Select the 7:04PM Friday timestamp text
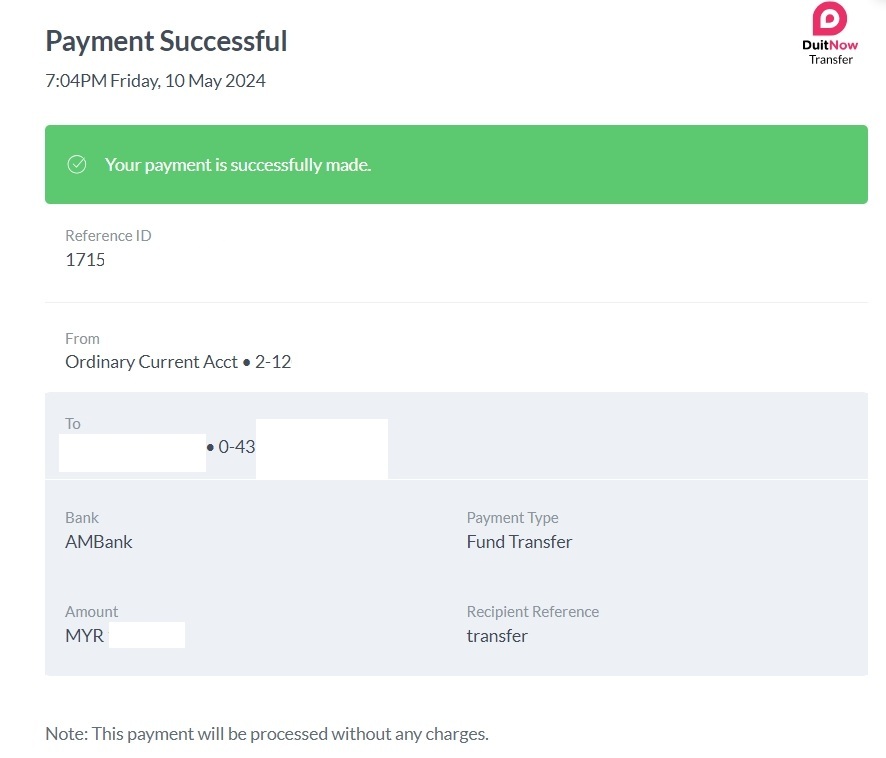Viewport: 886px width, 758px height. (155, 81)
